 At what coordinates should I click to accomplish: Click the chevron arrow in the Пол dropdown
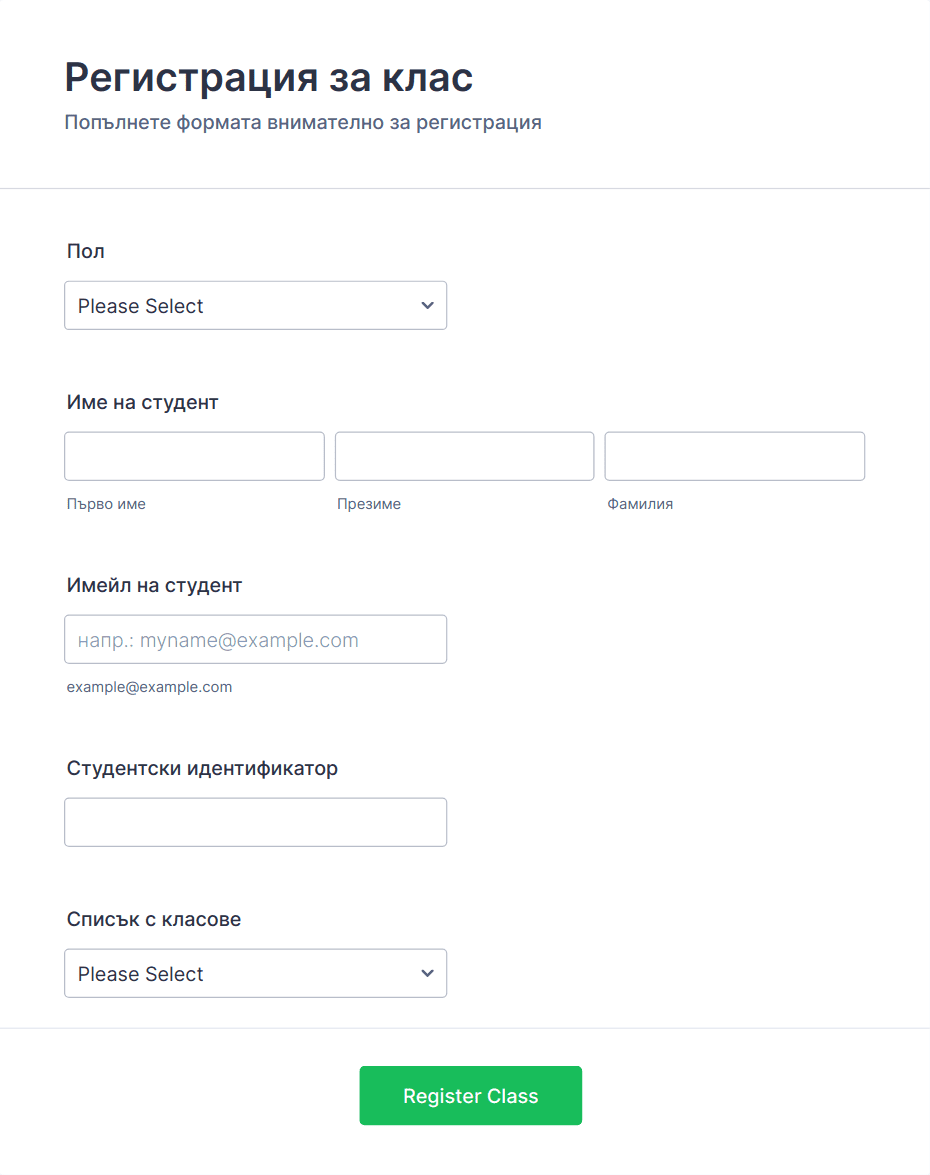tap(427, 306)
